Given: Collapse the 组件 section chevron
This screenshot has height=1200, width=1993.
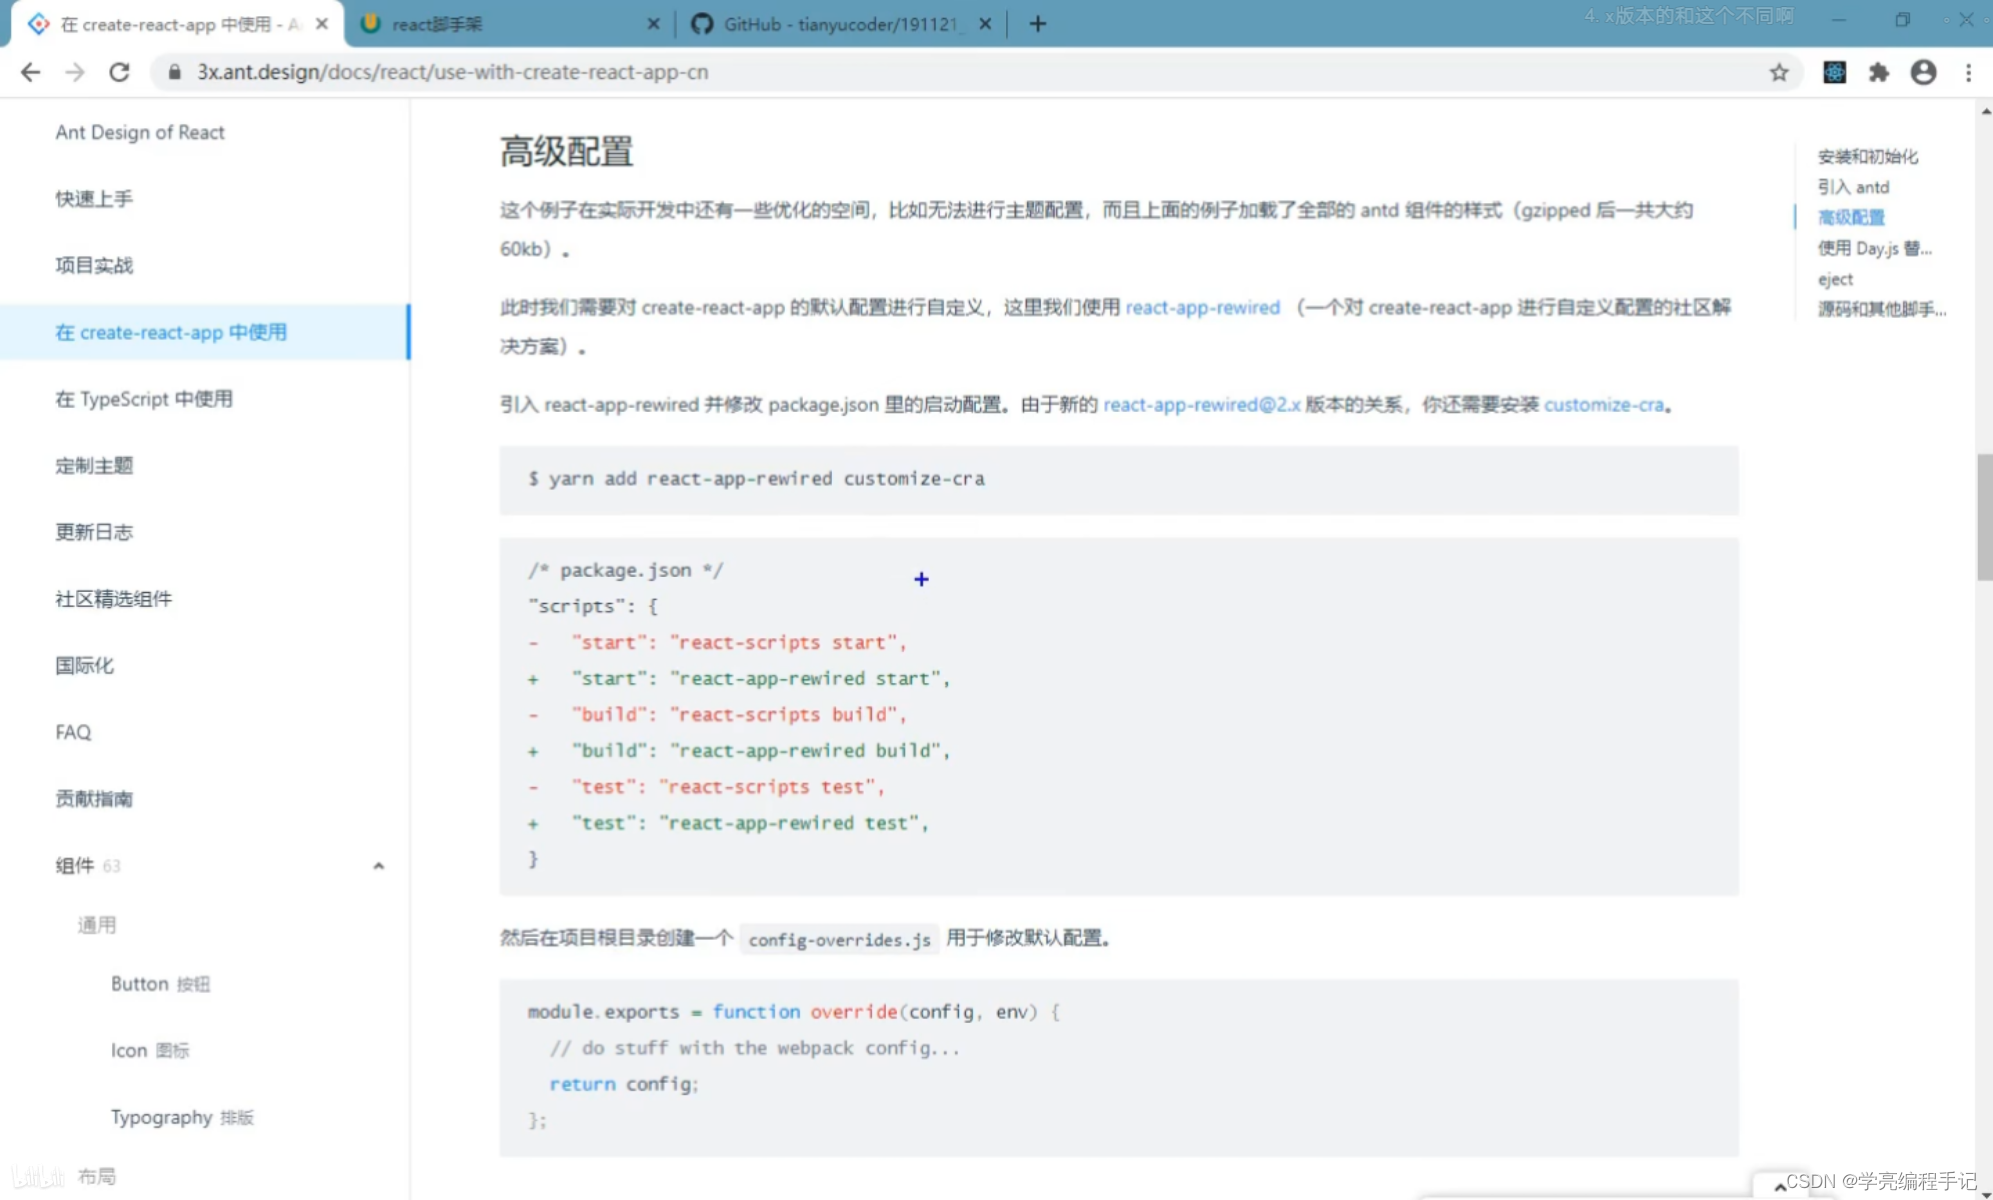Looking at the screenshot, I should pyautogui.click(x=378, y=866).
